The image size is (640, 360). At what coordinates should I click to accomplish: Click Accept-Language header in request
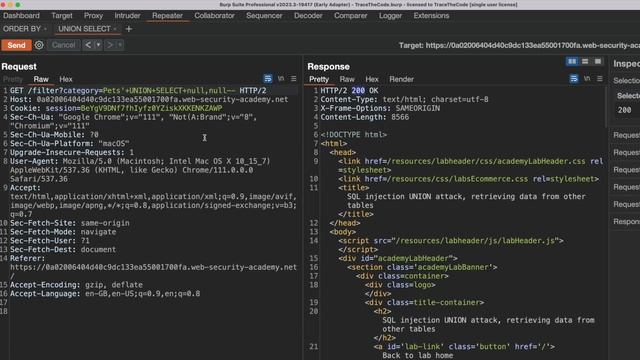105,294
